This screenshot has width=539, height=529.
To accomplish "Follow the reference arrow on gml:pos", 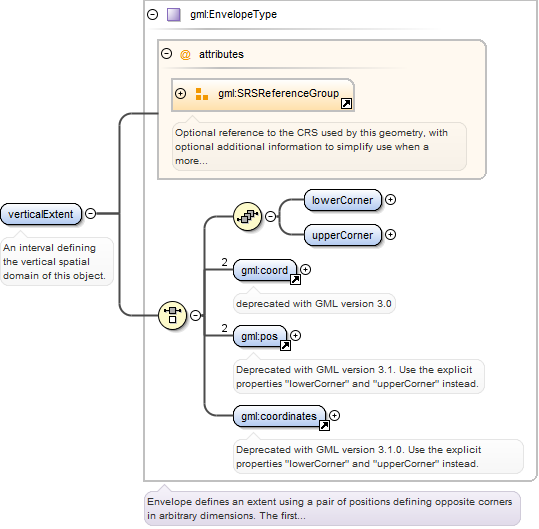I will pyautogui.click(x=285, y=346).
